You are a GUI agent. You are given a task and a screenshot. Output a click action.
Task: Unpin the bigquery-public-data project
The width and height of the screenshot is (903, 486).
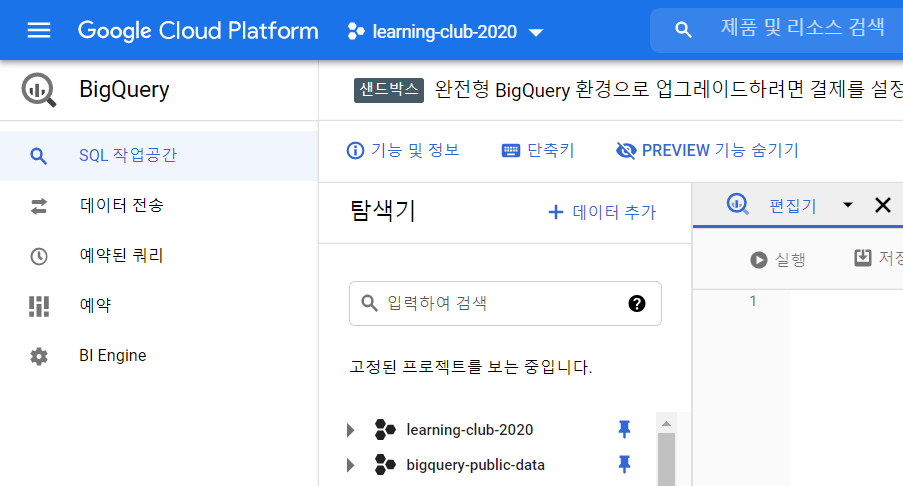[x=624, y=464]
